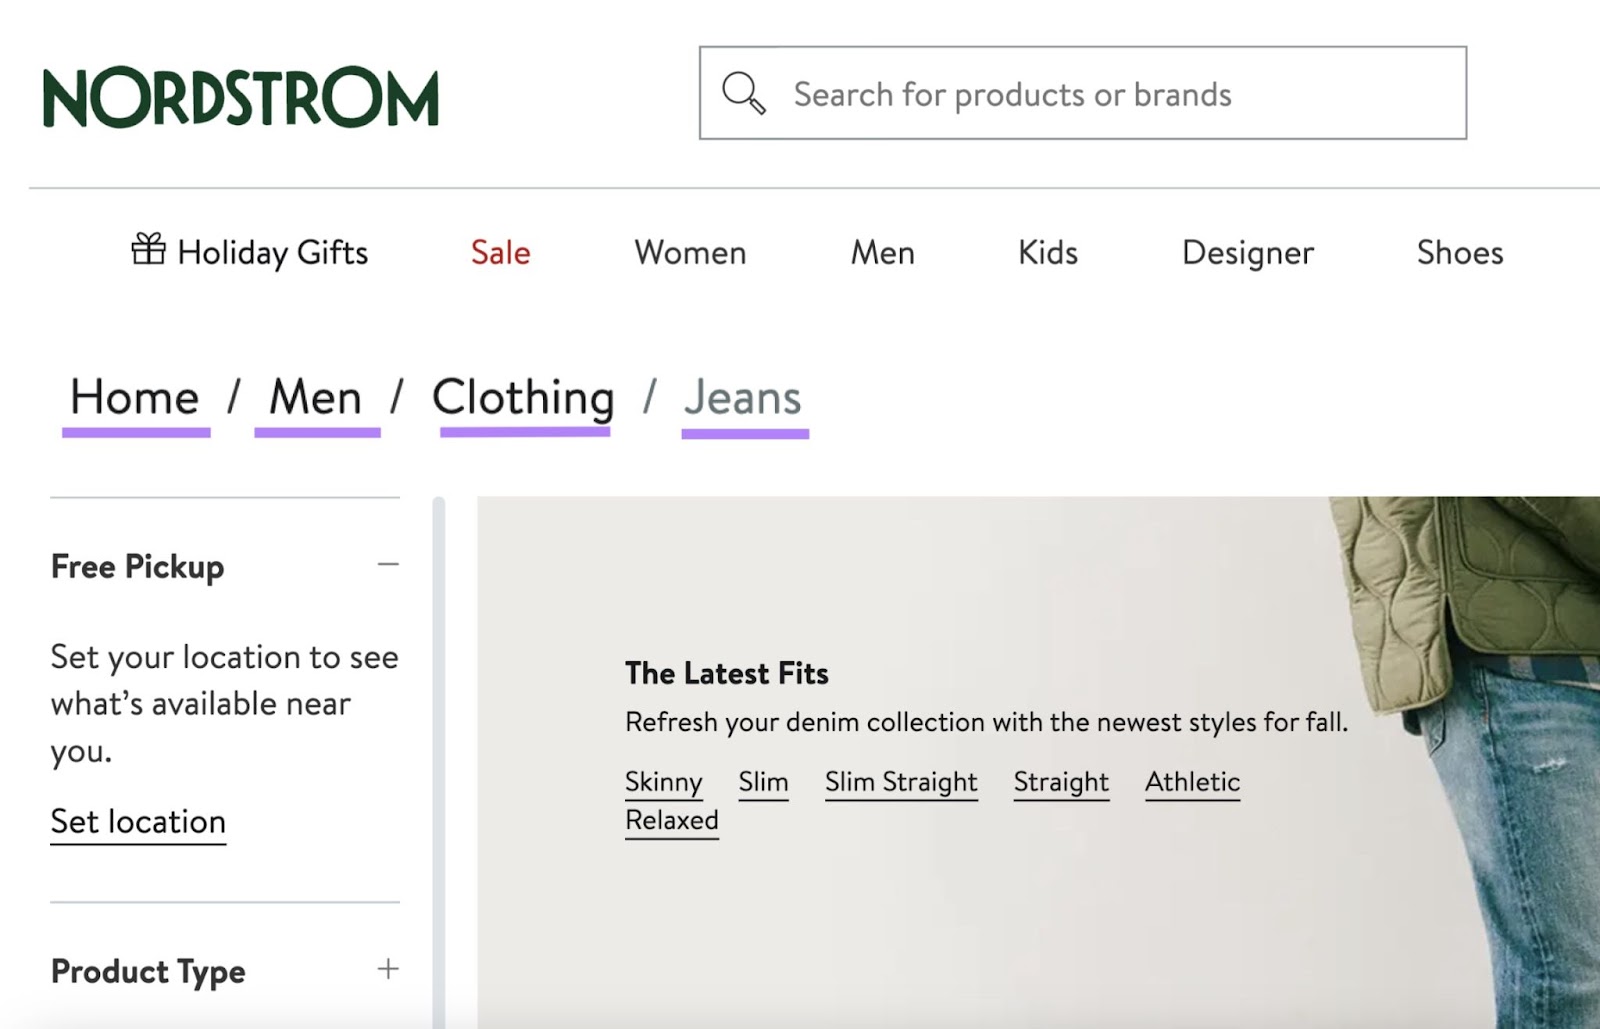Click the Set location link
Viewport: 1600px width, 1029px height.
[x=137, y=821]
